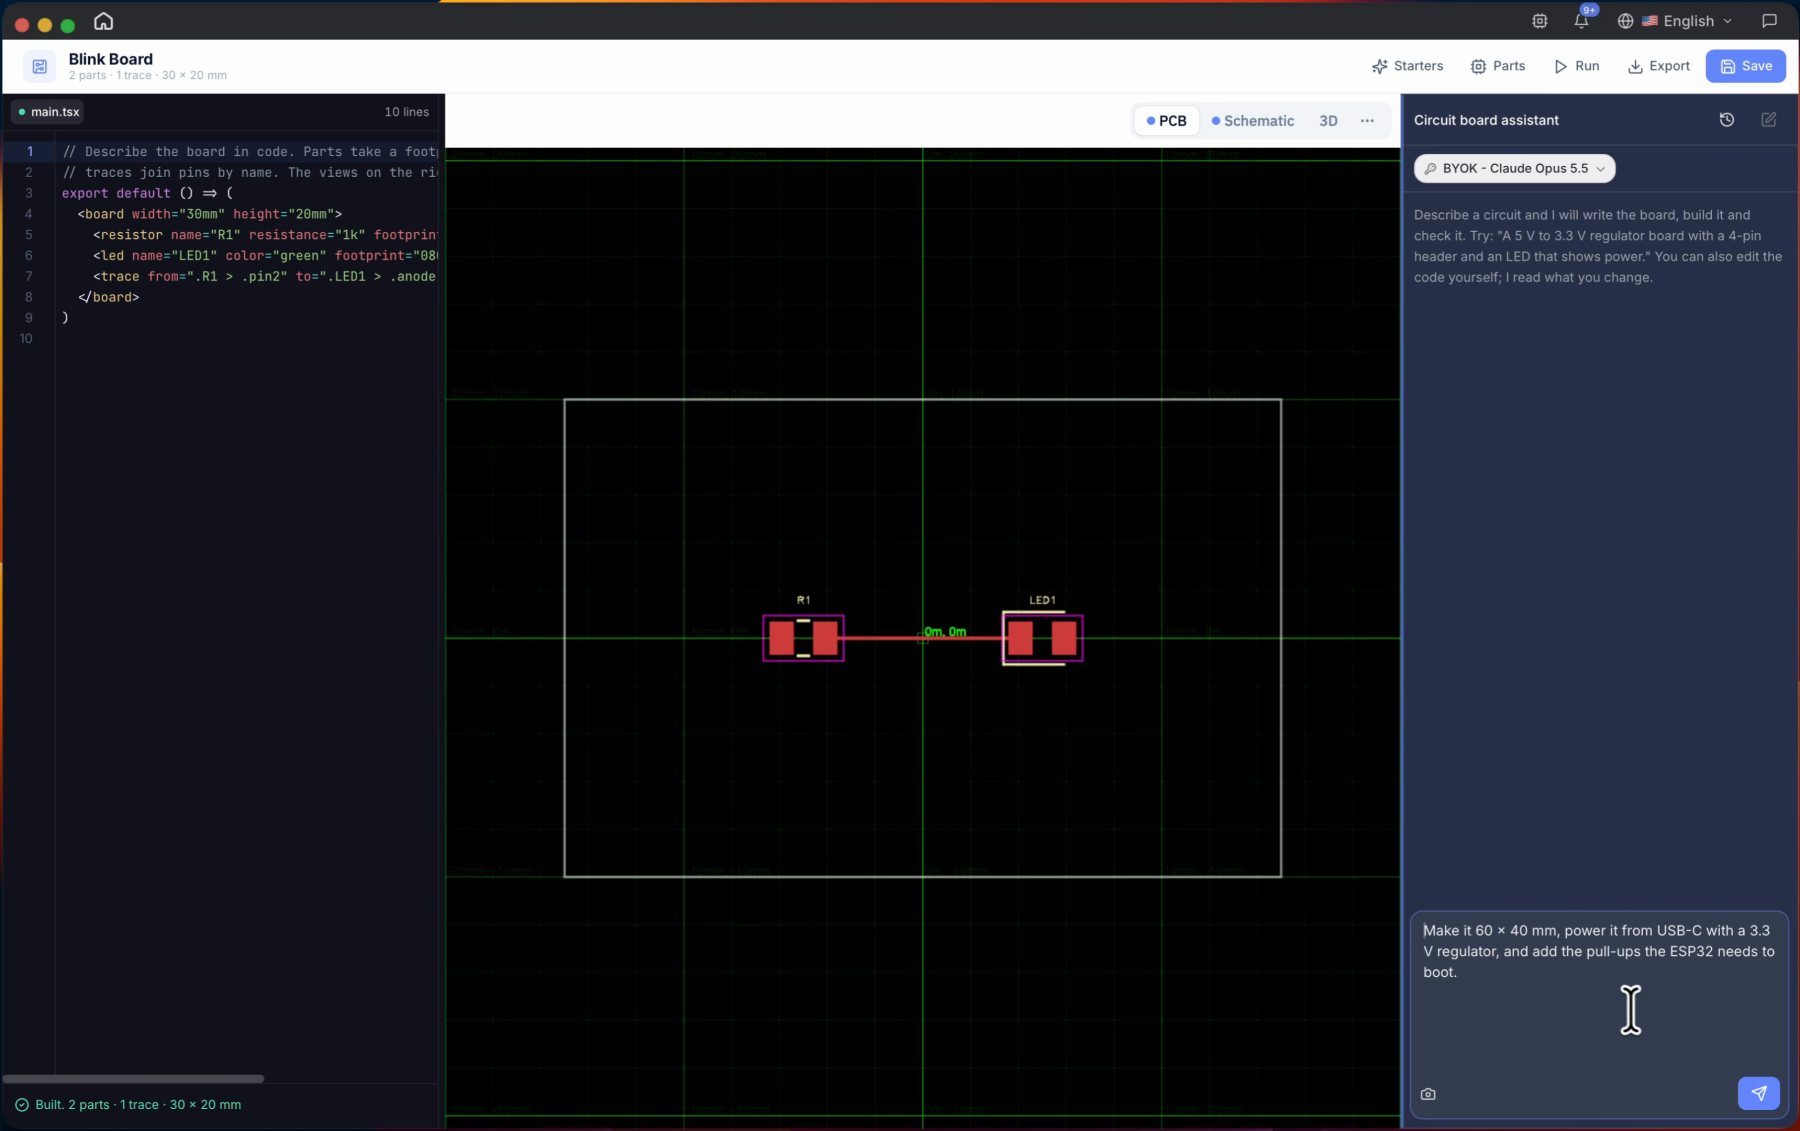Select the main.tsx file tab
1800x1131 pixels.
(x=48, y=112)
